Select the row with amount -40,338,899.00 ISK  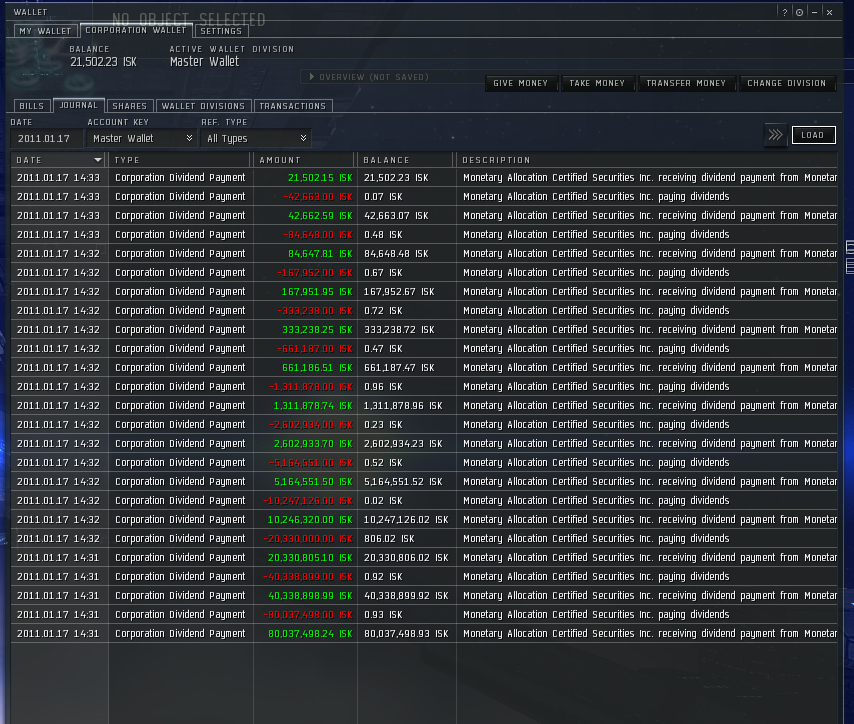424,576
